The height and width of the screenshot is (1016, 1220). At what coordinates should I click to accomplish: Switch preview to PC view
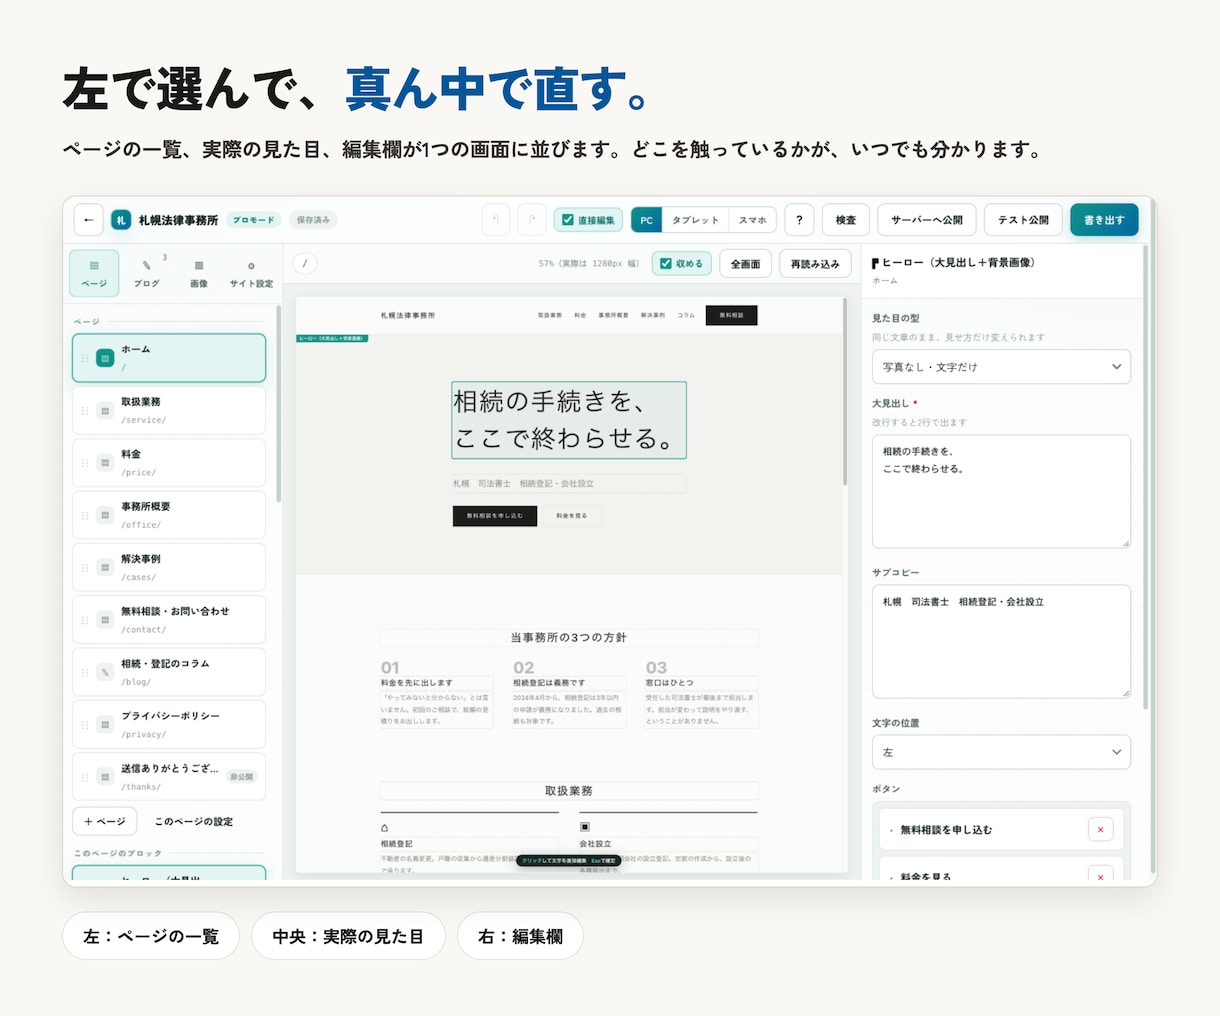646,220
